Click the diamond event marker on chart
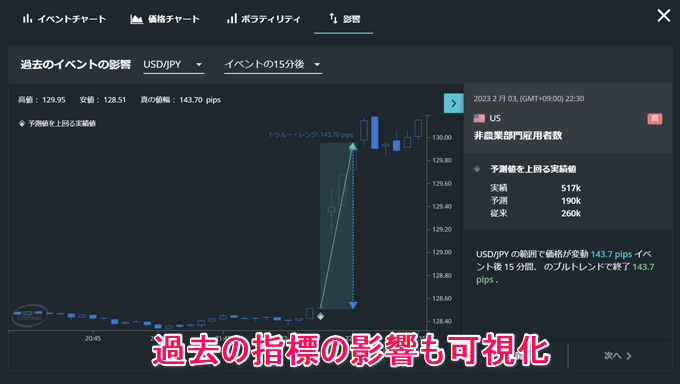 320,316
